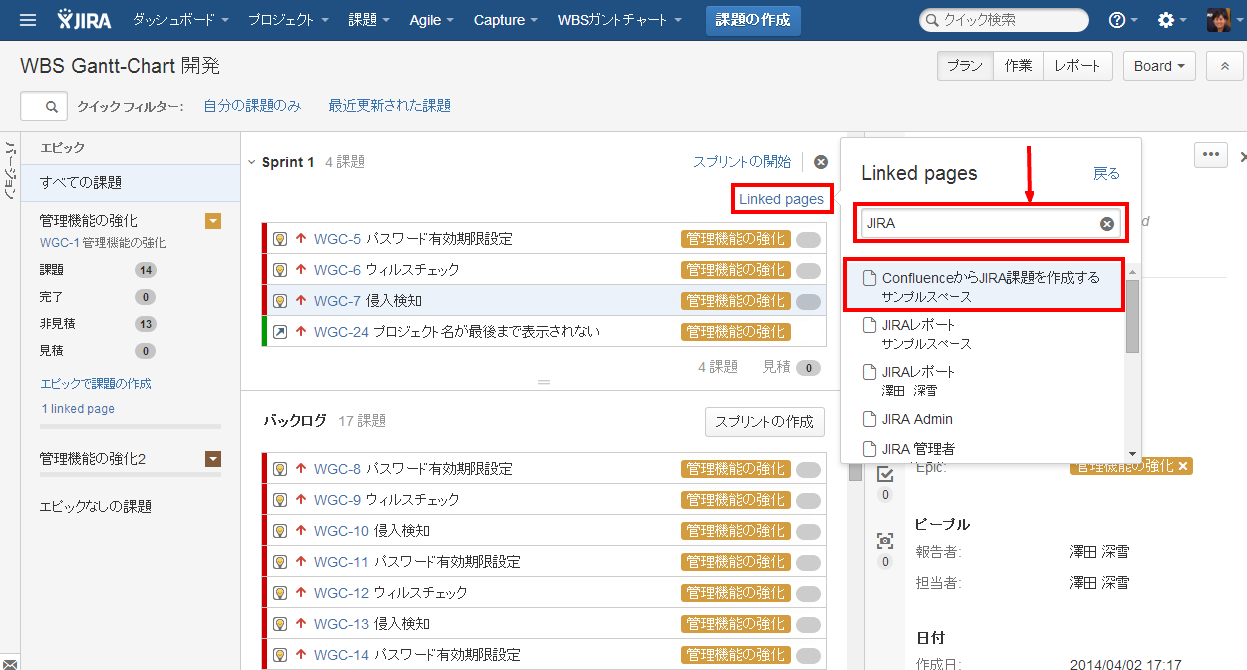Remove Sprint 1 with the round x icon
The image size is (1247, 670).
tap(821, 162)
